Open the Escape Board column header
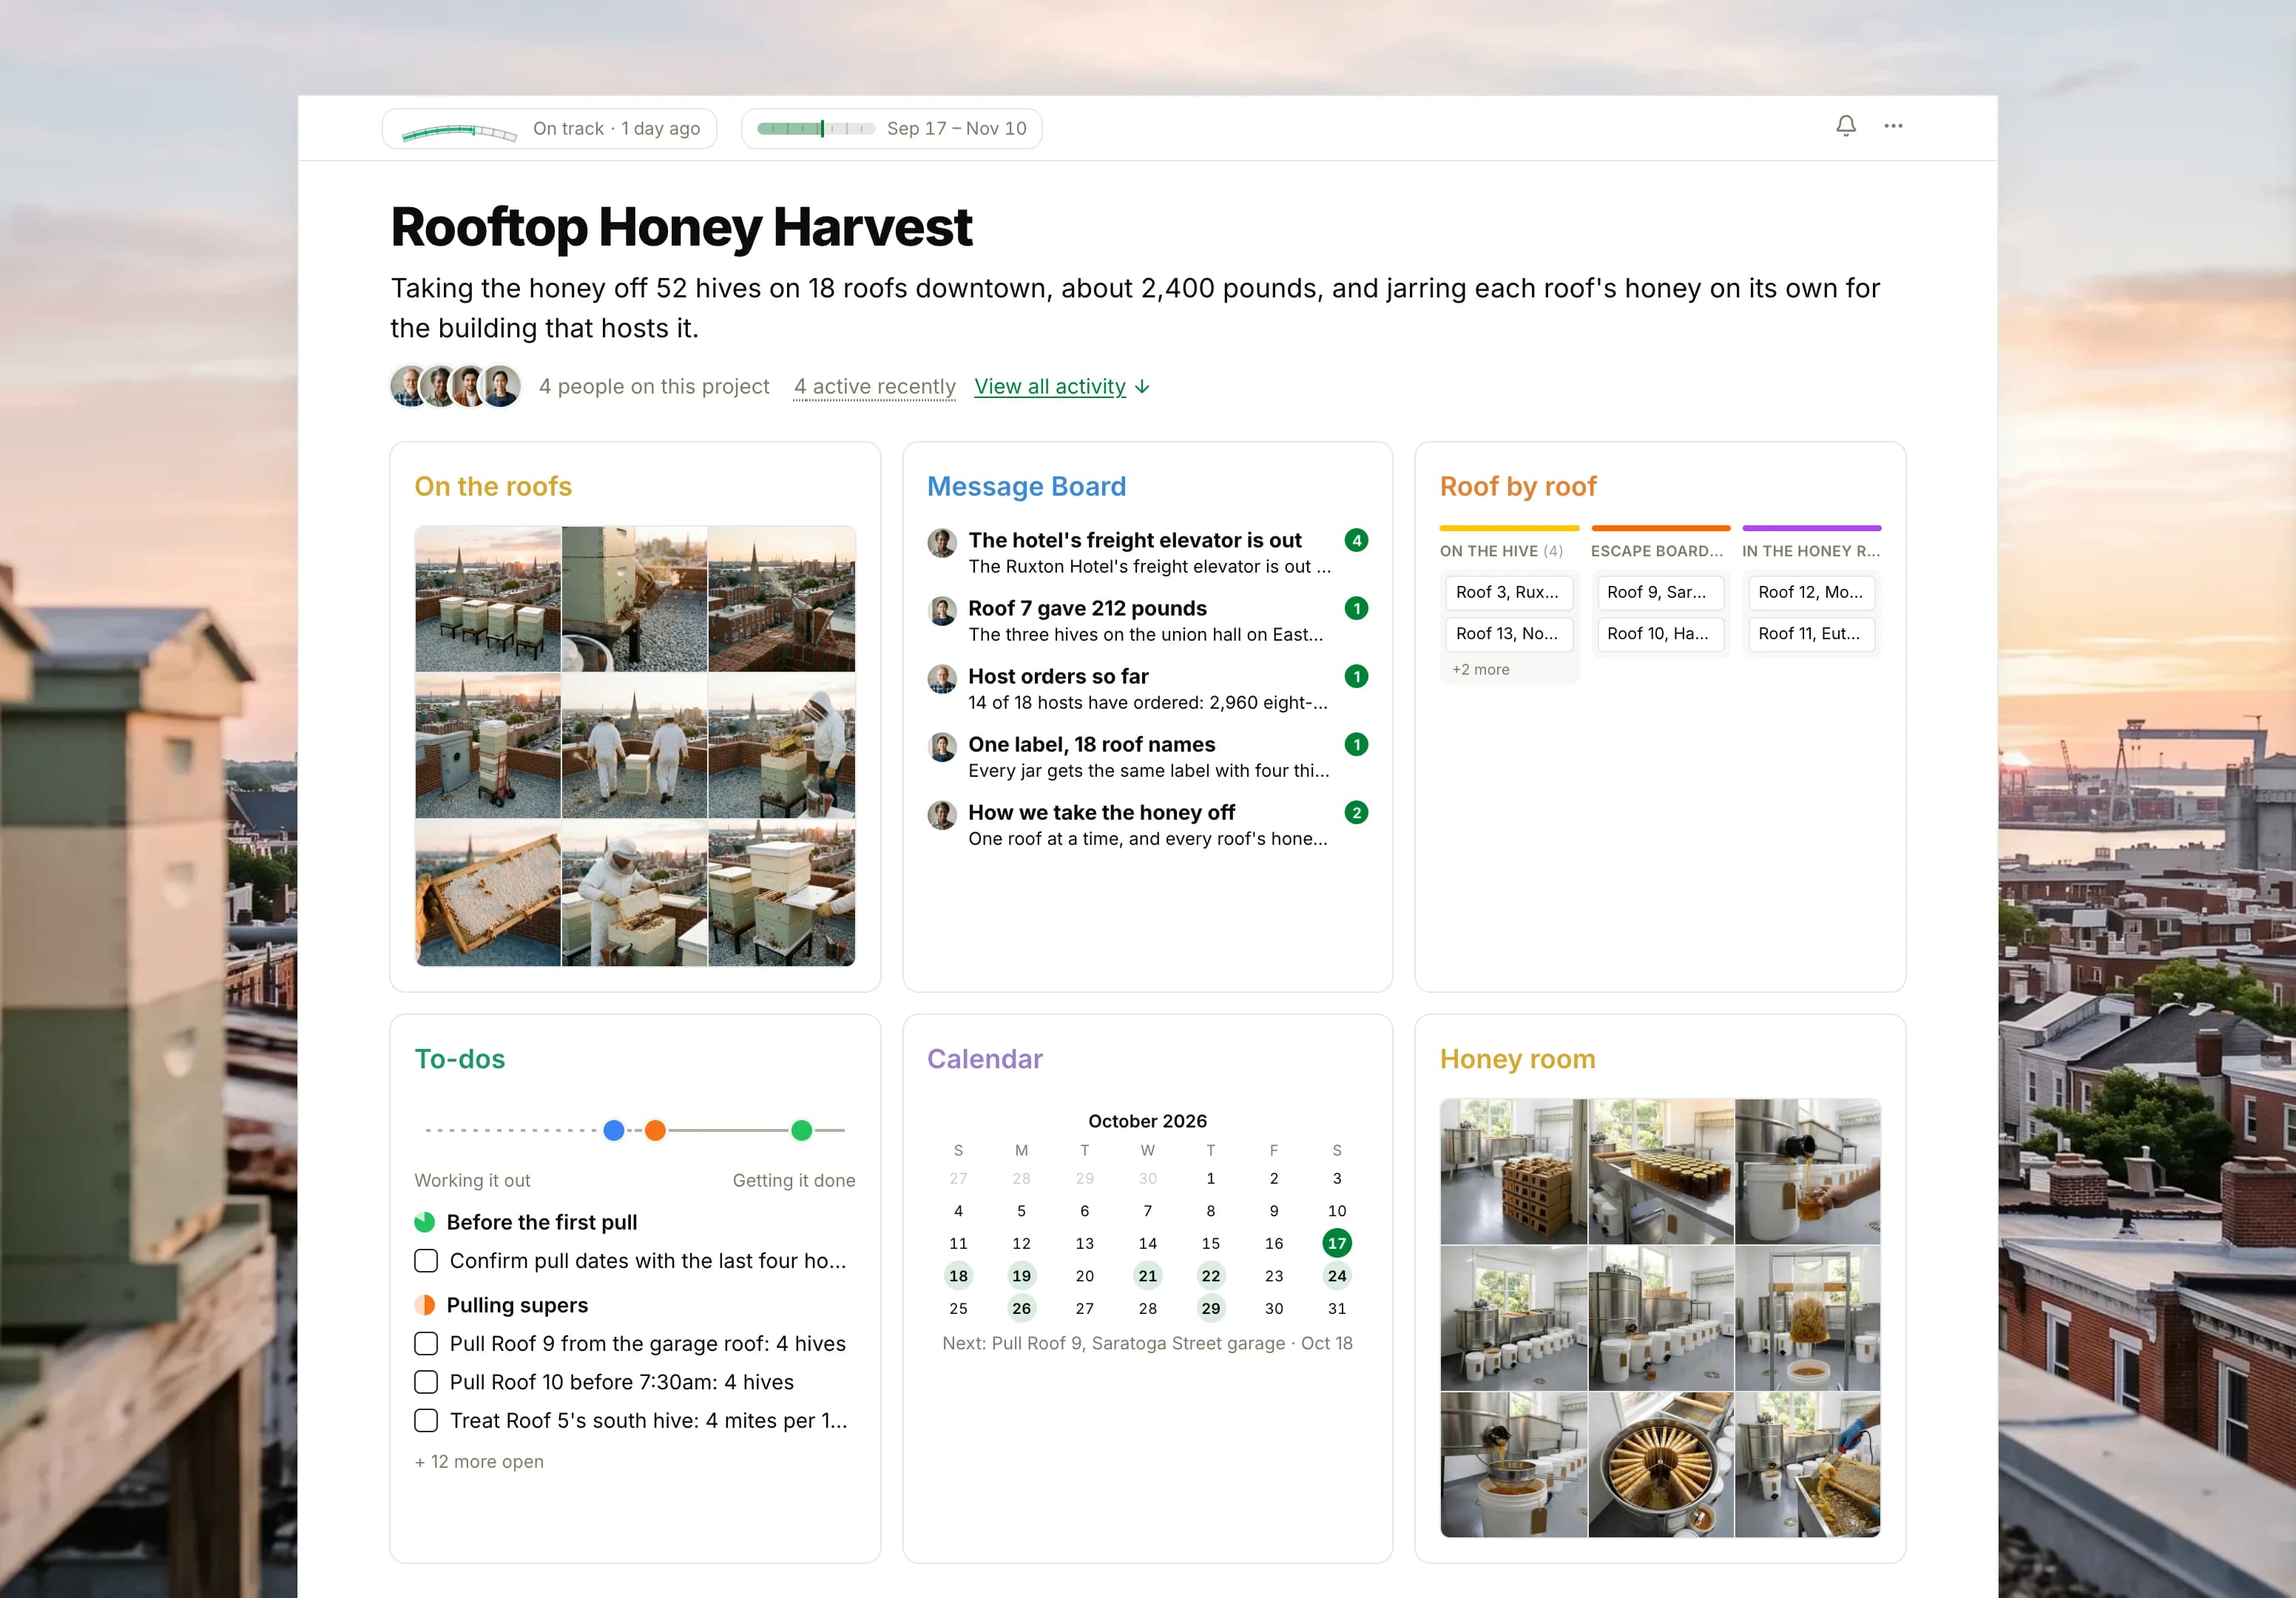 1657,551
